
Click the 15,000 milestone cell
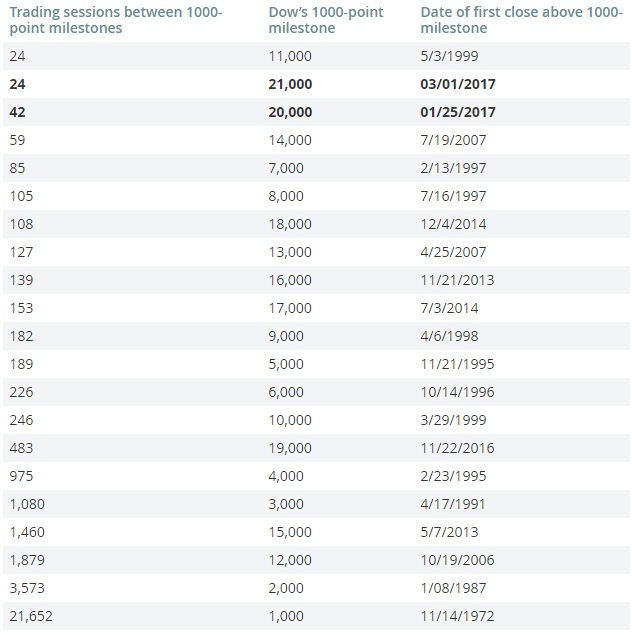tap(291, 532)
